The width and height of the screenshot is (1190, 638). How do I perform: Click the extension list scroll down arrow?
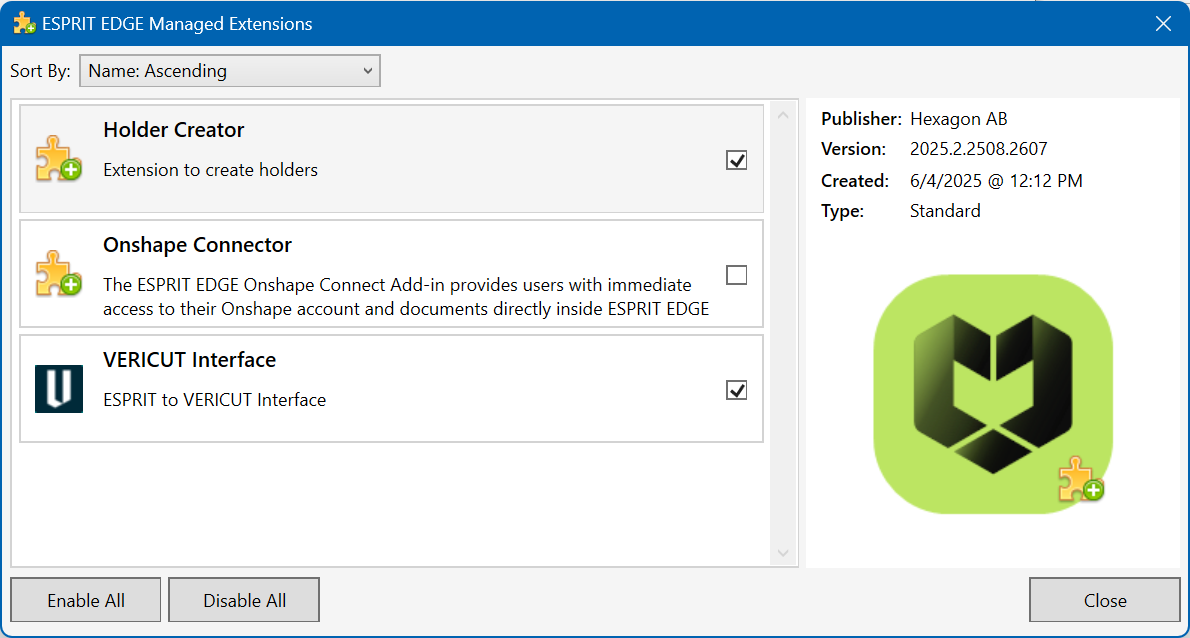pos(783,553)
